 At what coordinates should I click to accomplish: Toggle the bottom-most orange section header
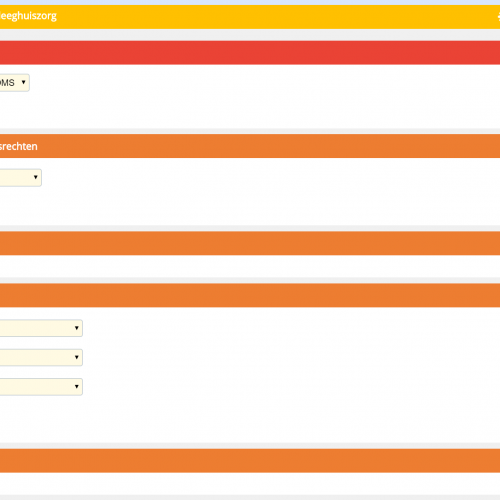tap(250, 461)
